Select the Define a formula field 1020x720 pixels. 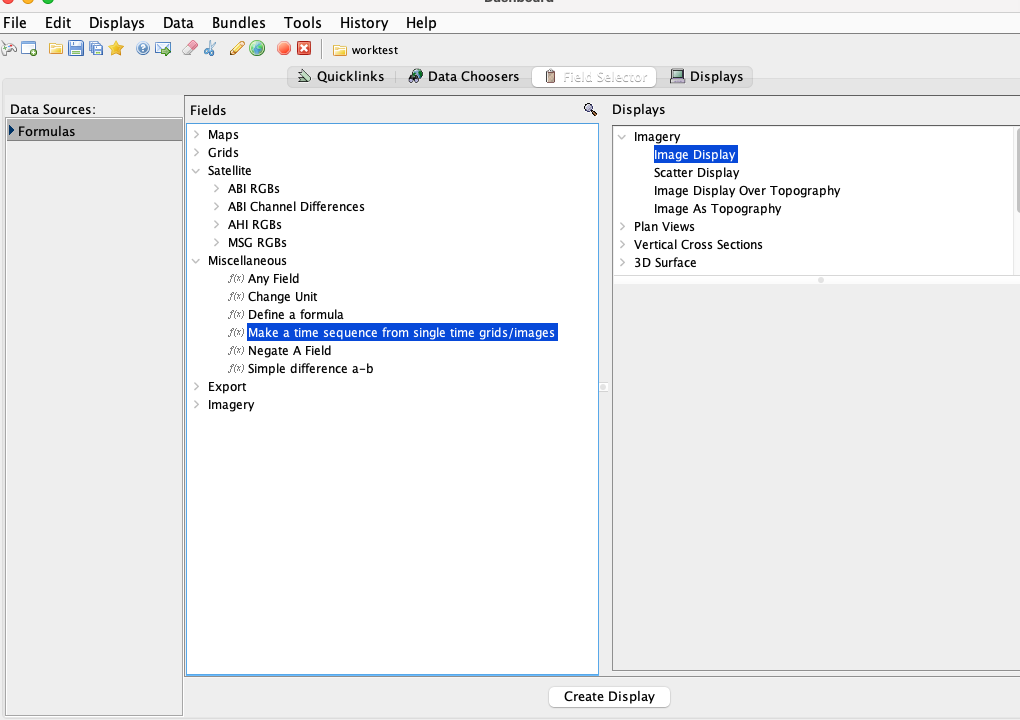(x=295, y=315)
